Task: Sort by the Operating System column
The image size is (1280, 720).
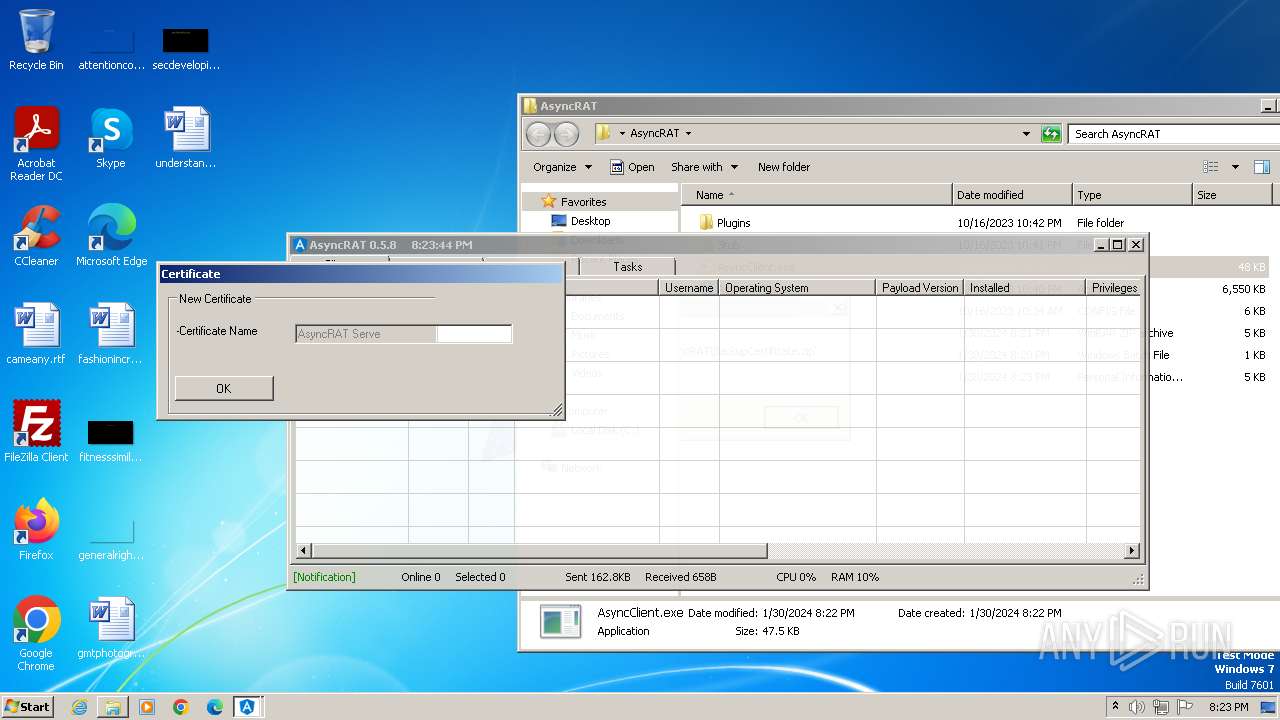Action: tap(796, 287)
